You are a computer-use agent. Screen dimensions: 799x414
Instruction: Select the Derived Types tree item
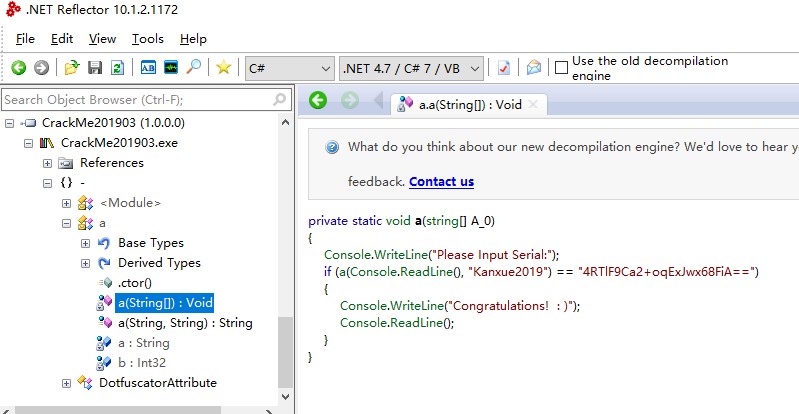click(x=159, y=263)
